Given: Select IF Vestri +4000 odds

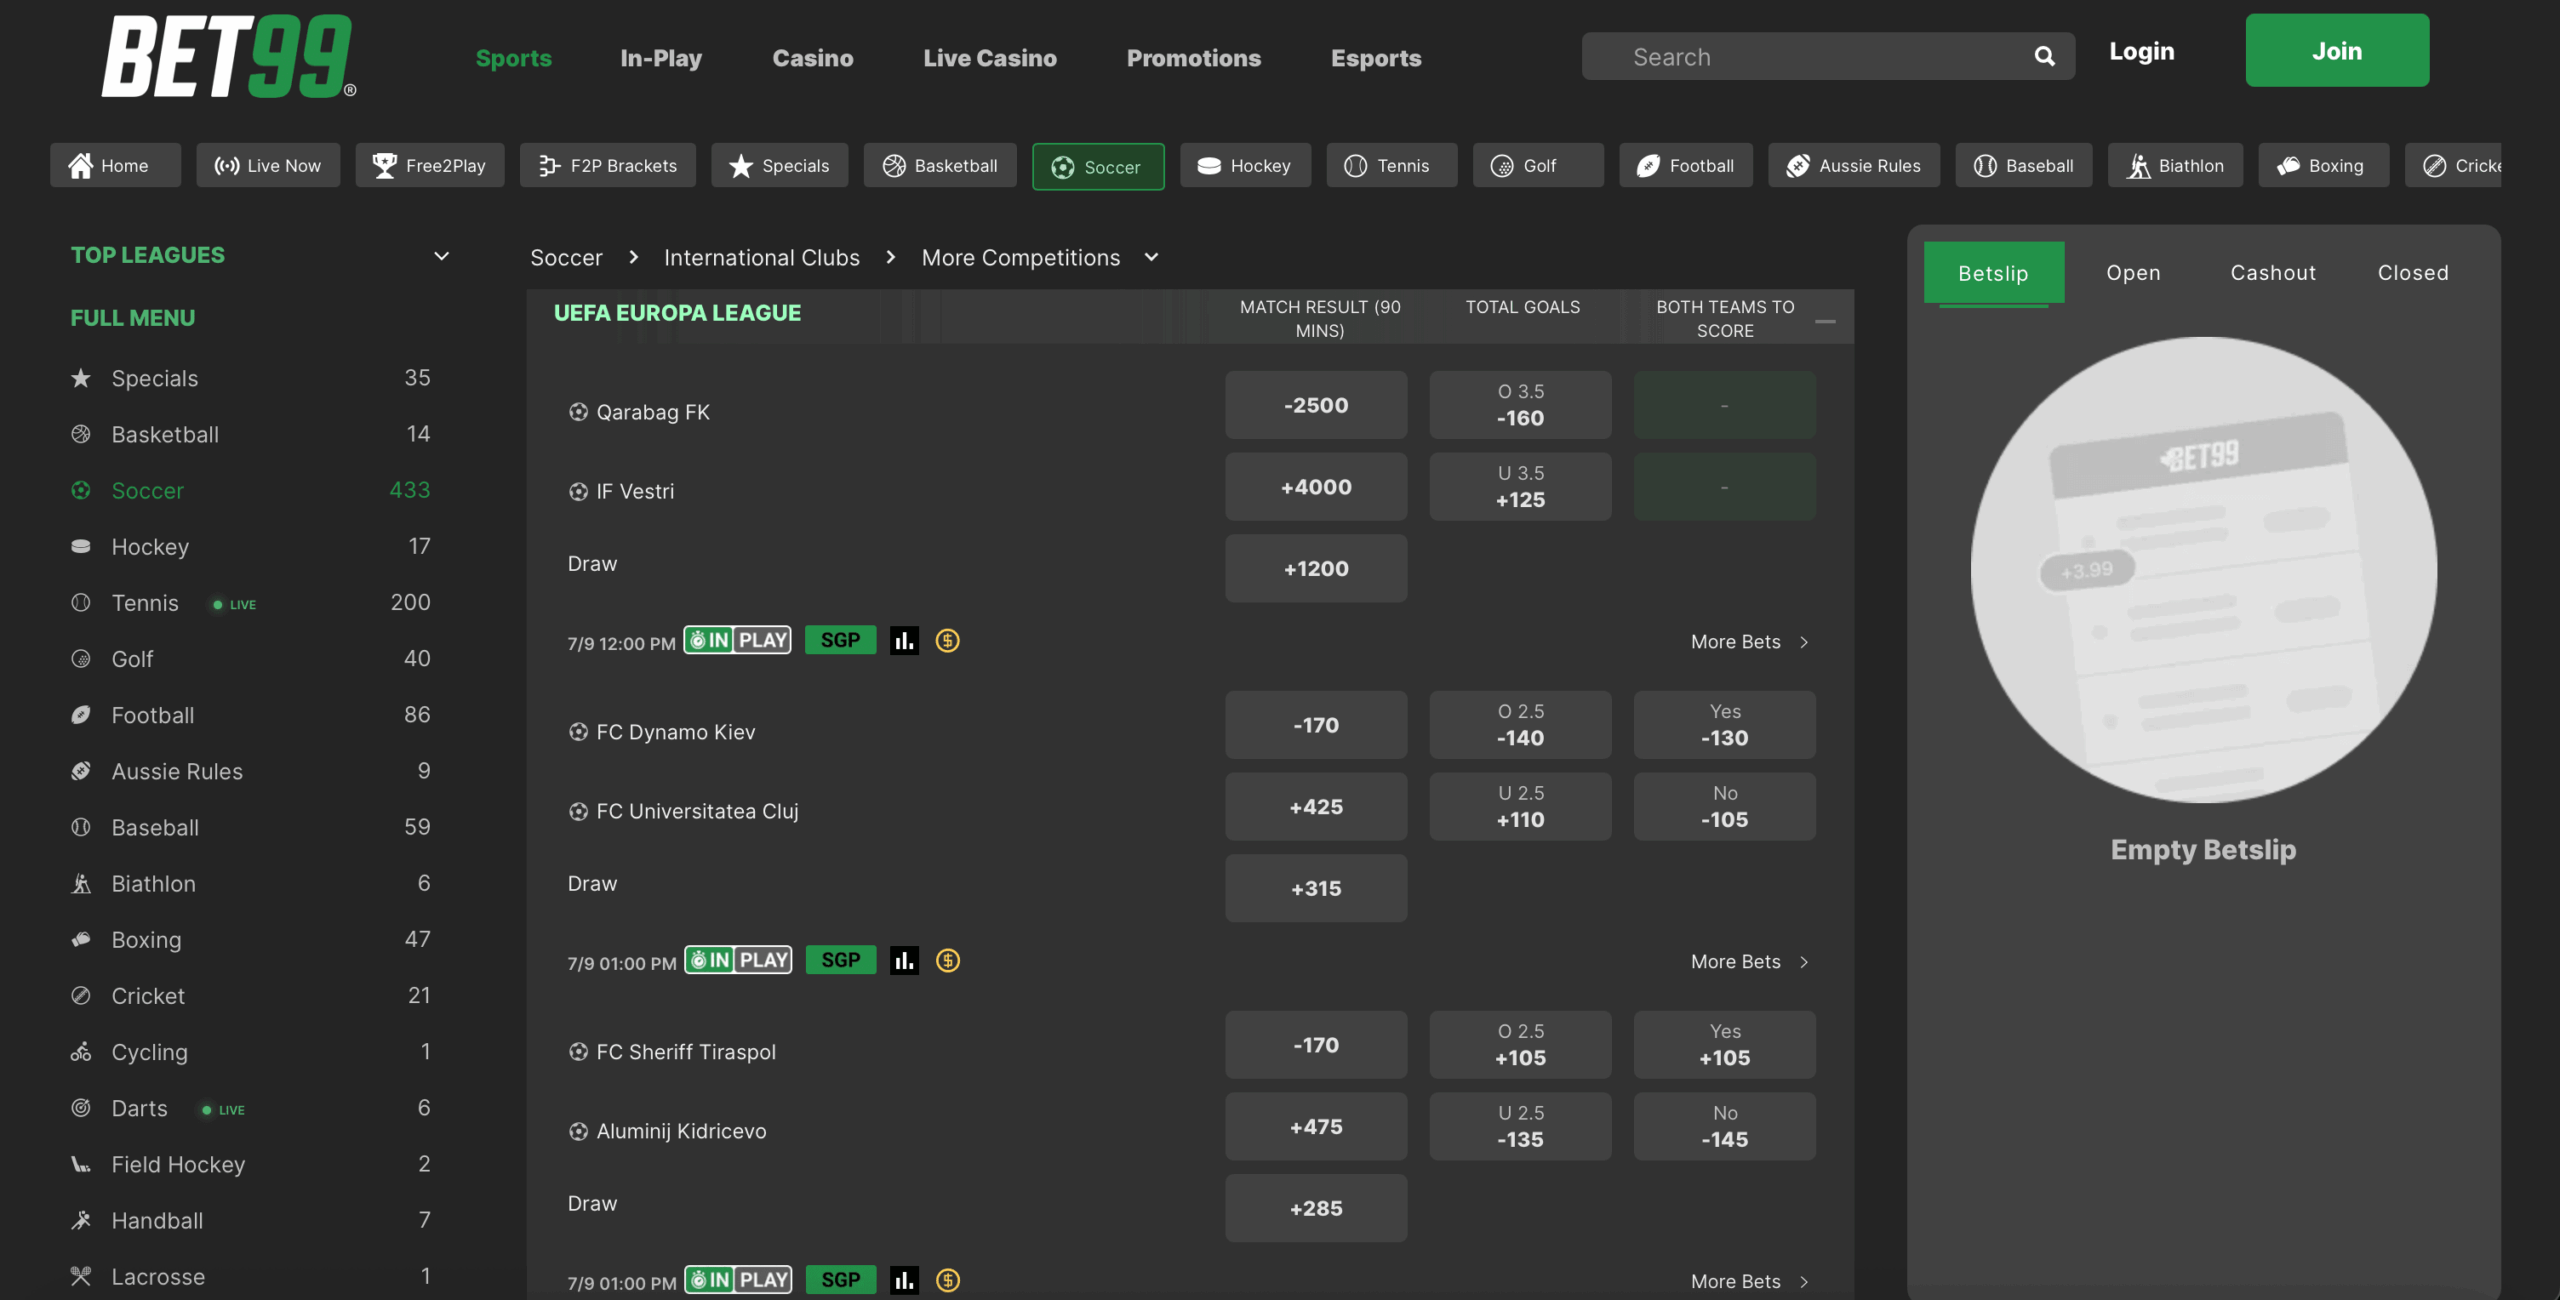Looking at the screenshot, I should click(x=1316, y=487).
